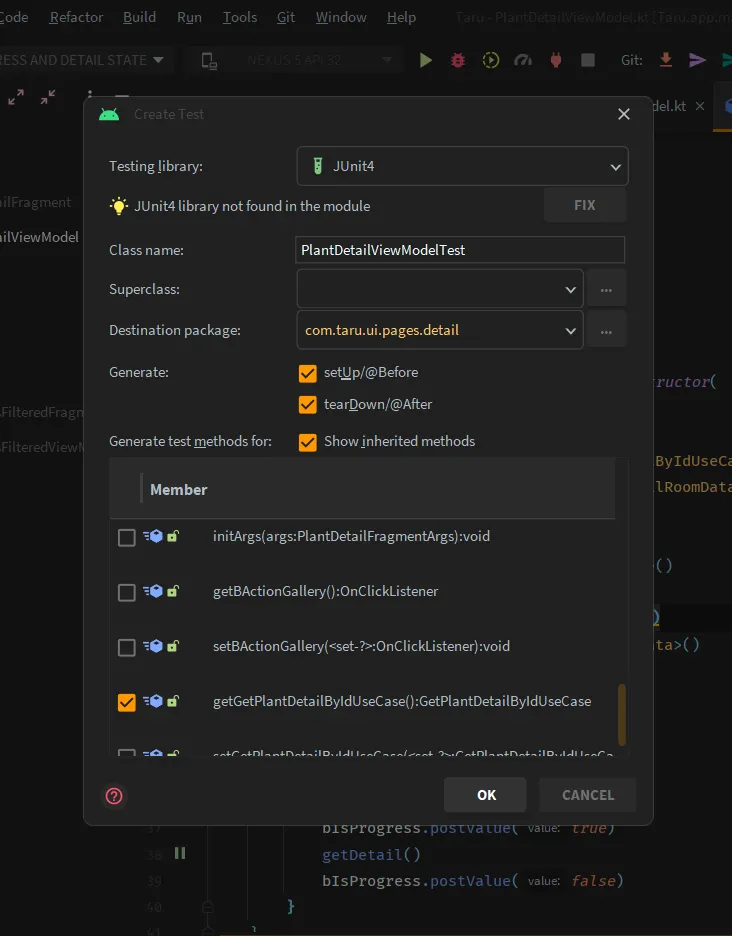The width and height of the screenshot is (732, 936).
Task: Expand the Destination package dropdown arrow
Action: coord(570,331)
